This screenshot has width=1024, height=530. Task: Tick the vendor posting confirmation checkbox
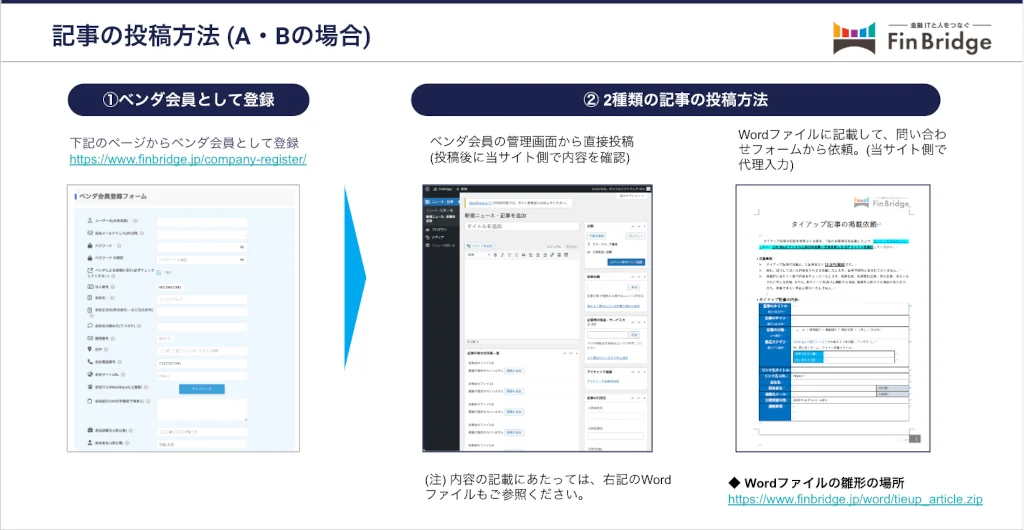point(158,272)
